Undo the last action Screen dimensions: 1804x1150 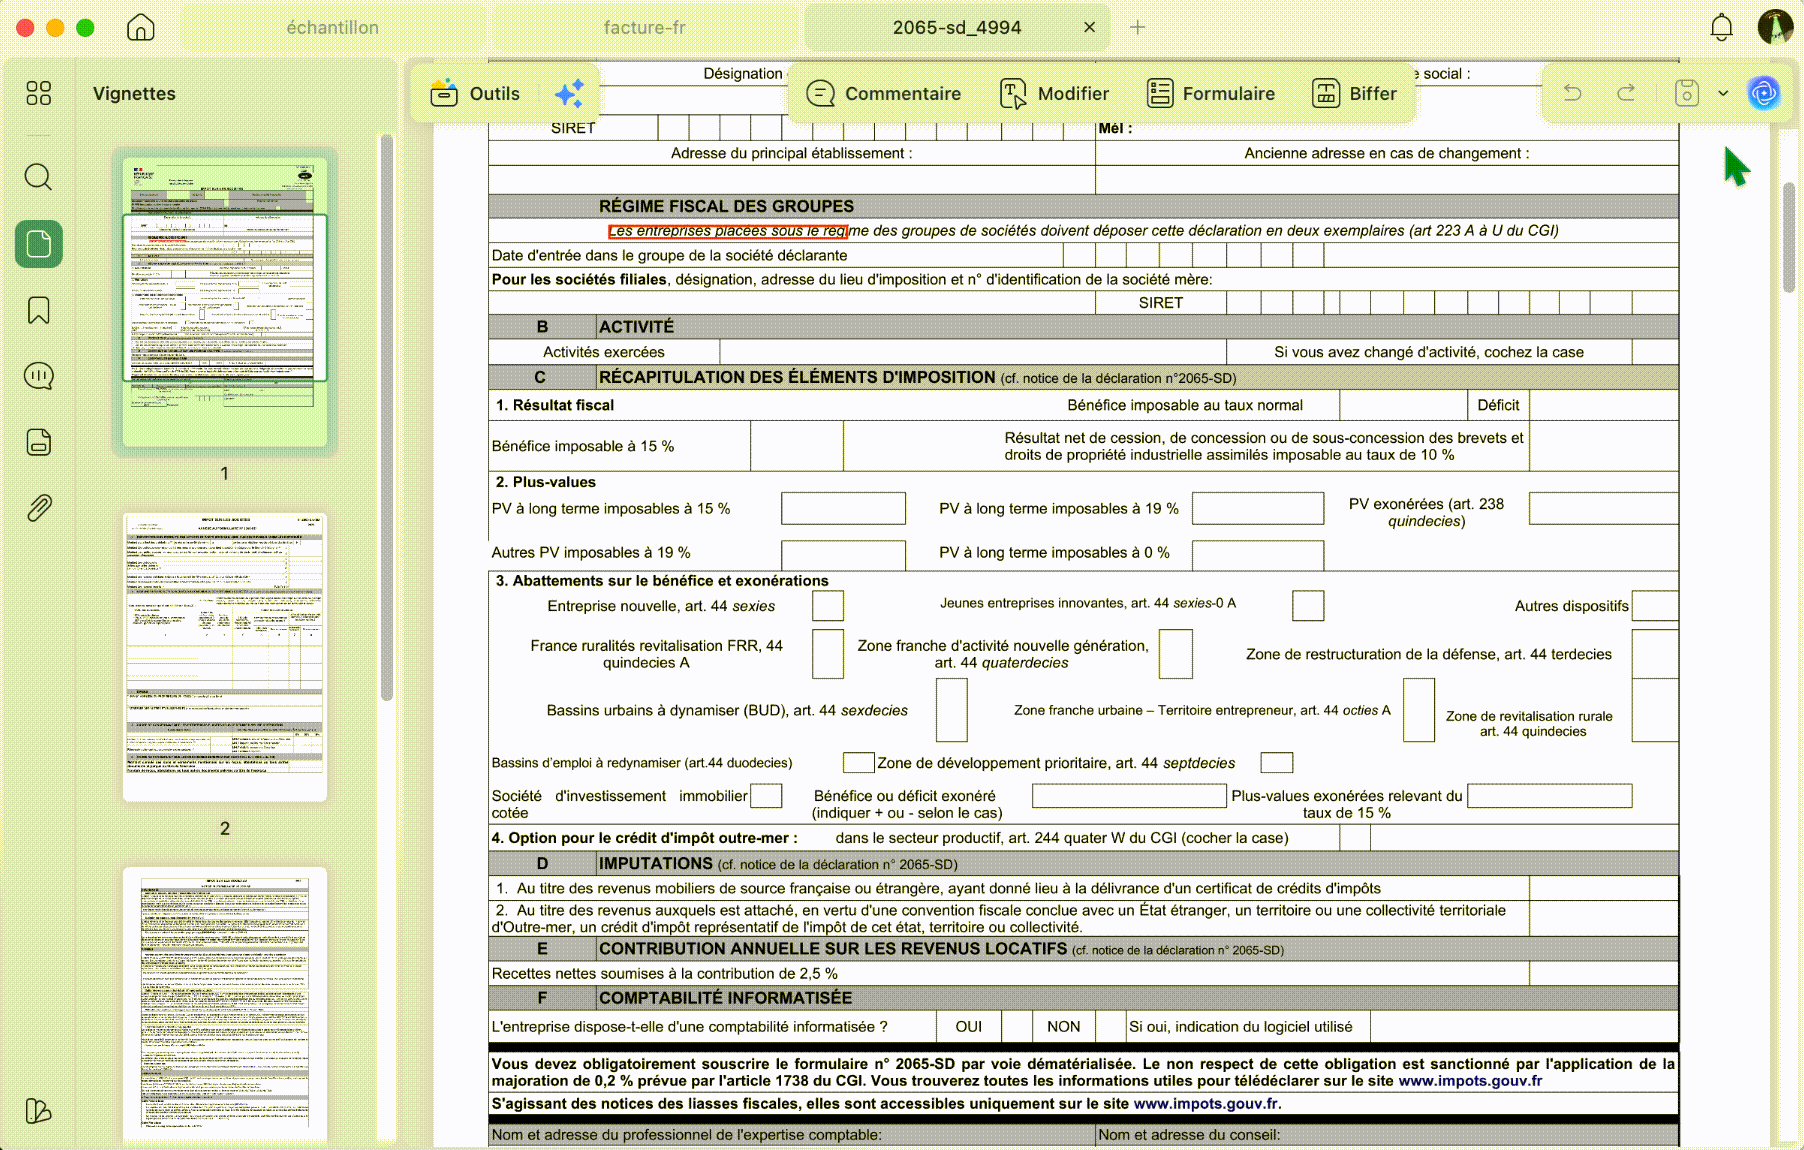pyautogui.click(x=1573, y=93)
